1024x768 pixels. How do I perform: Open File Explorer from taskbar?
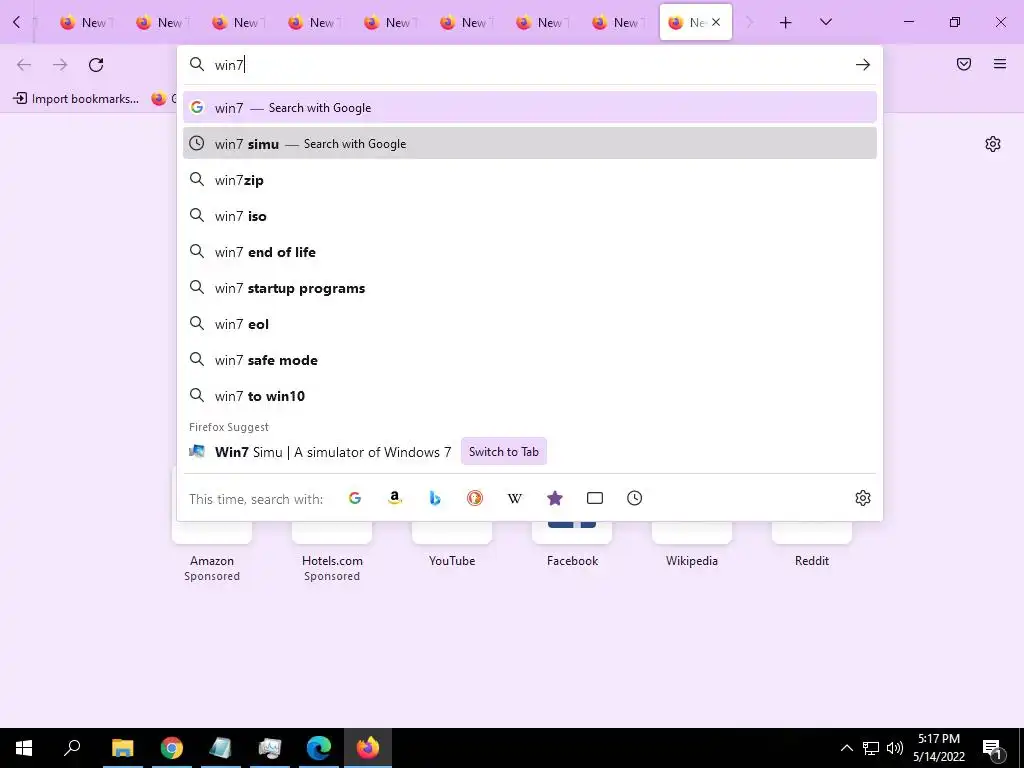pos(122,748)
